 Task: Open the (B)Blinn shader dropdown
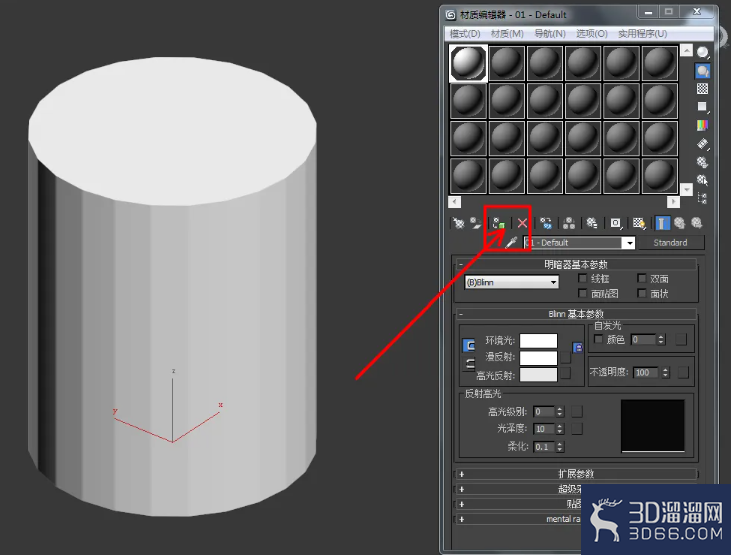511,282
